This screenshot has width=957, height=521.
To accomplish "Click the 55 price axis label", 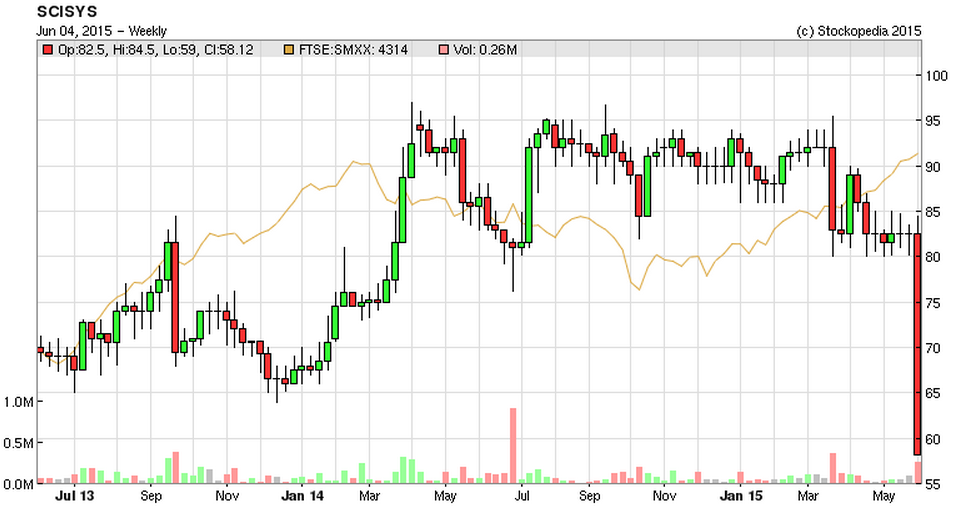I will pos(933,484).
